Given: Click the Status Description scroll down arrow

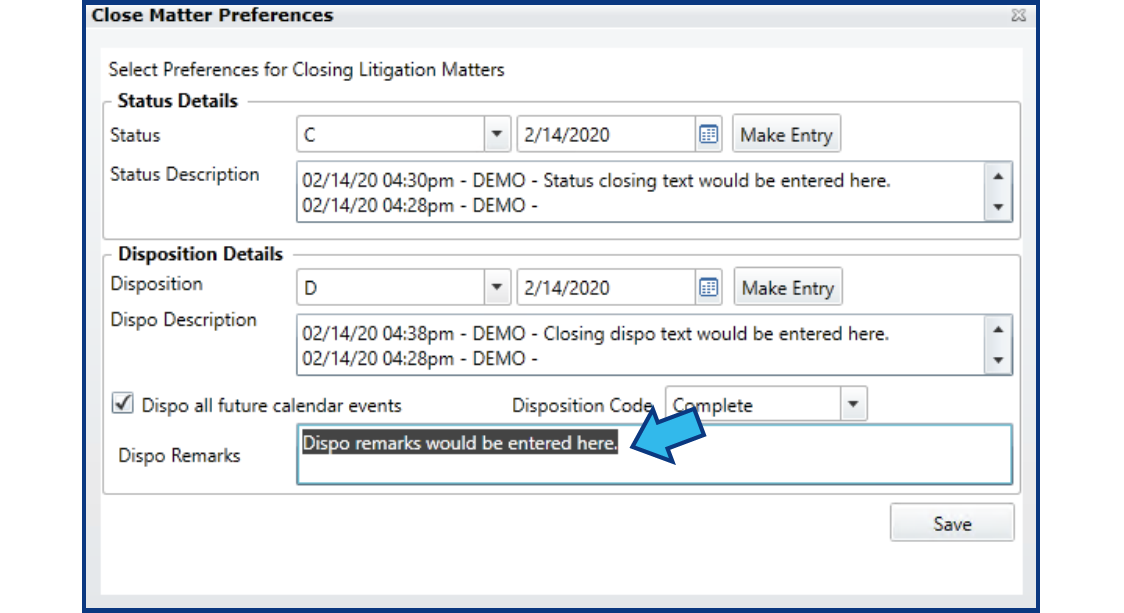Looking at the screenshot, I should 998,207.
